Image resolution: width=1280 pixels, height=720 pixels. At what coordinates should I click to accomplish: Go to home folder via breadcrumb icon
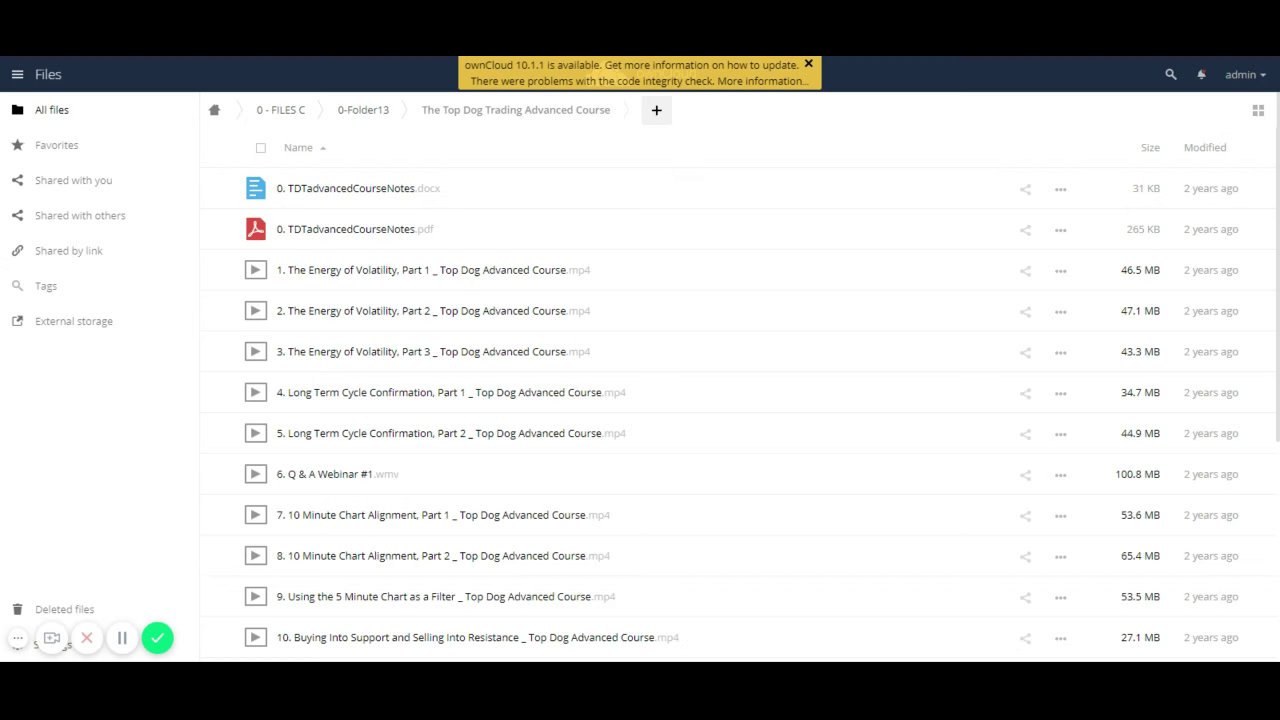[x=214, y=110]
